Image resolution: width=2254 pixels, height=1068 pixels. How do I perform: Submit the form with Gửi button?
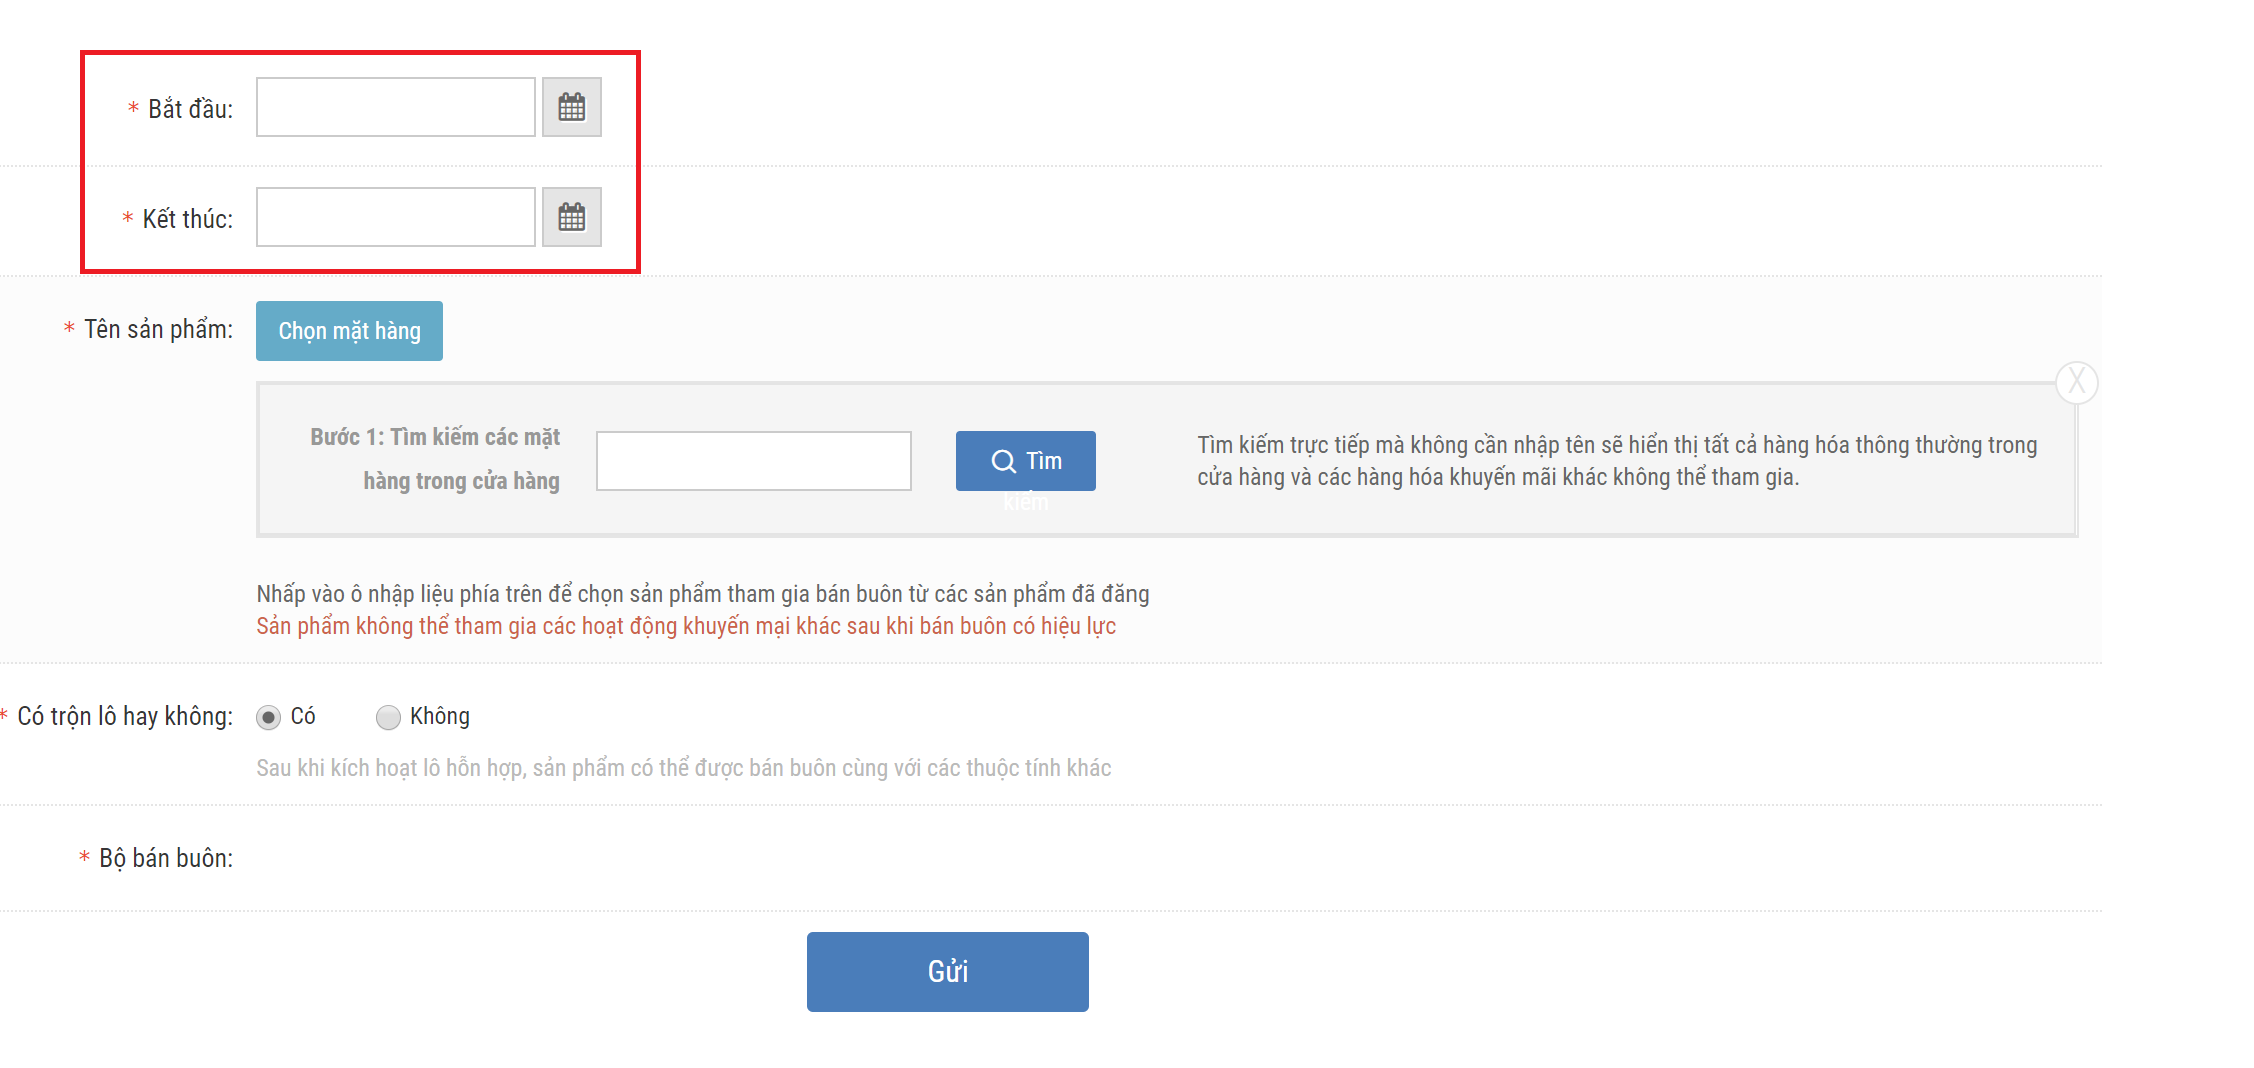[947, 971]
